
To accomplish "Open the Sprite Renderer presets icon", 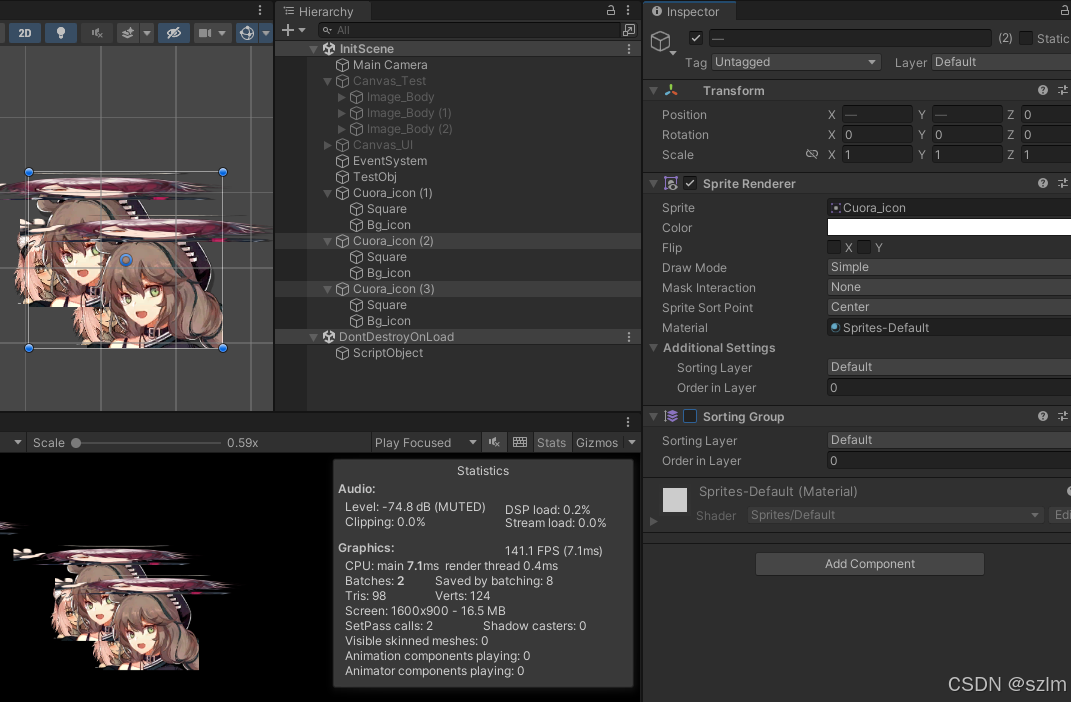I will click(x=1062, y=183).
